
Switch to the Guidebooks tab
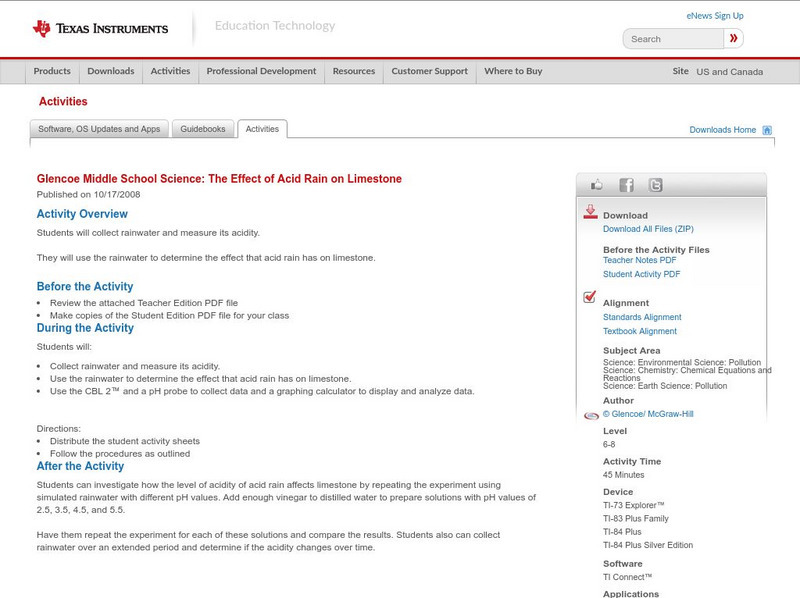[203, 129]
